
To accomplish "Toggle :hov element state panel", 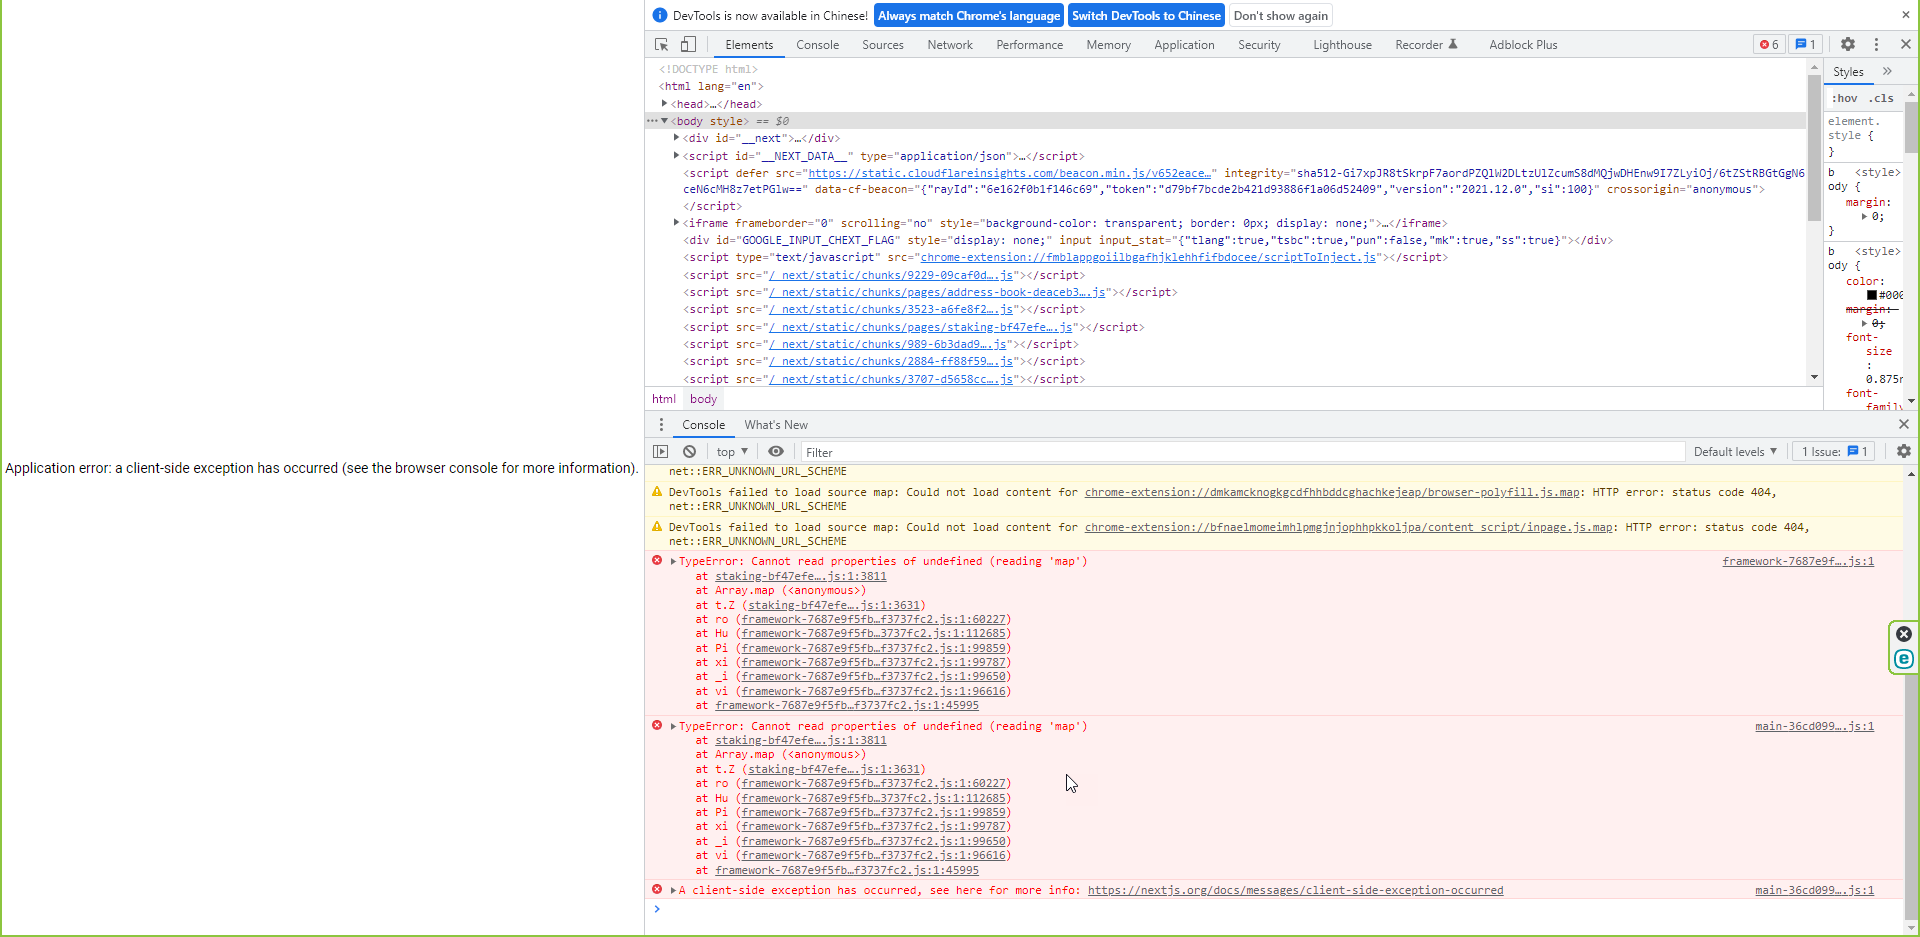I will click(1845, 98).
